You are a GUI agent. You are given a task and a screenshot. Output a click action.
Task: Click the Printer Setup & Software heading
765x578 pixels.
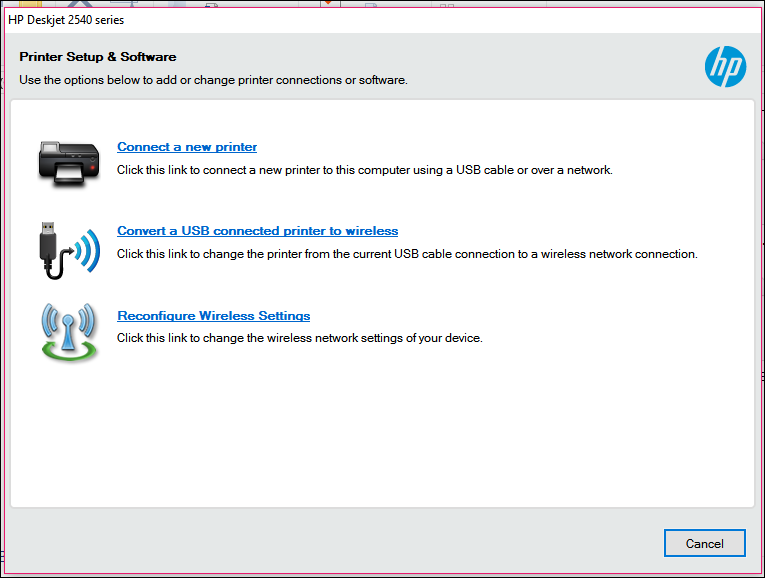pyautogui.click(x=98, y=57)
